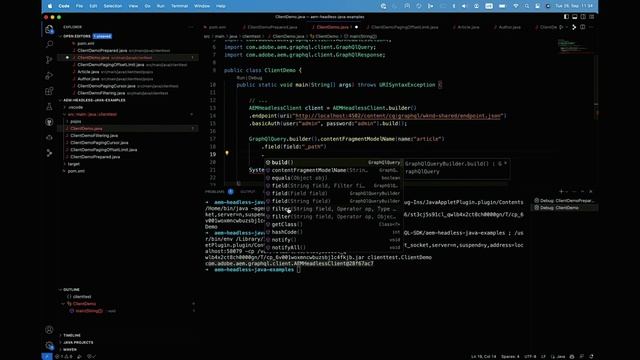
Task: Change Spaces: 4 indentation in status bar
Action: click(510, 356)
